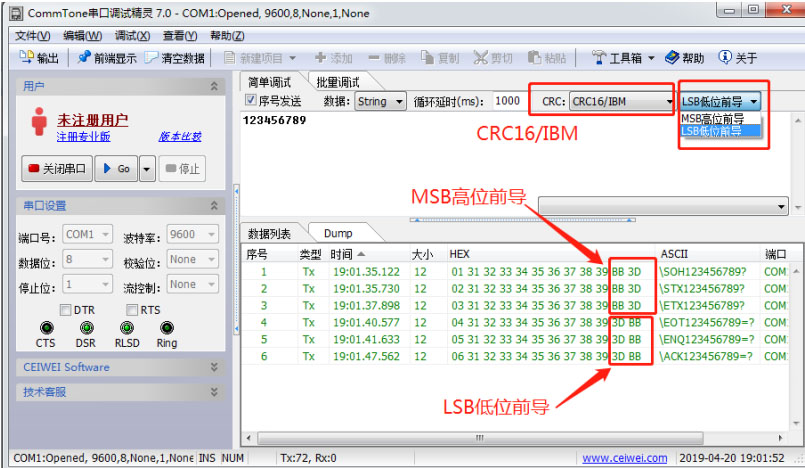Open the 注册专业版 link
This screenshot has height=468, width=805.
[x=83, y=136]
